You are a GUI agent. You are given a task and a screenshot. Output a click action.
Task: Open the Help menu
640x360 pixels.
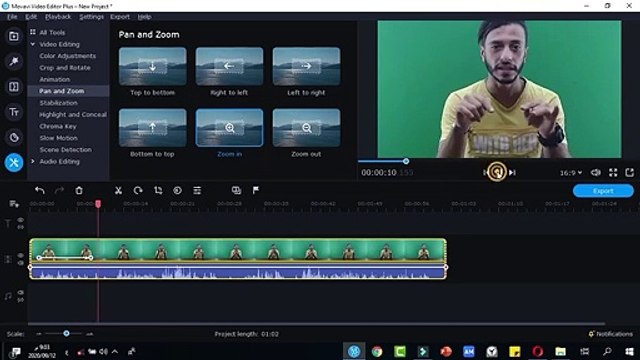coord(144,17)
